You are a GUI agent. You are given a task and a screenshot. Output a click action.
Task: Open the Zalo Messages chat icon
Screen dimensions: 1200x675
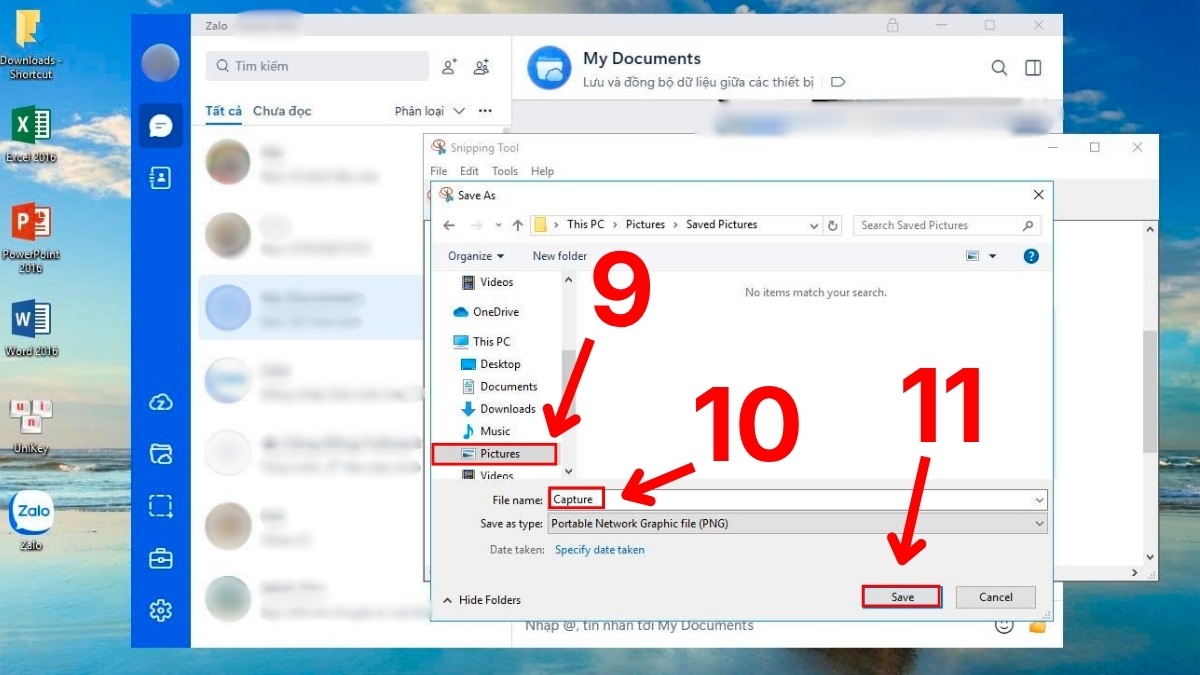pyautogui.click(x=161, y=126)
